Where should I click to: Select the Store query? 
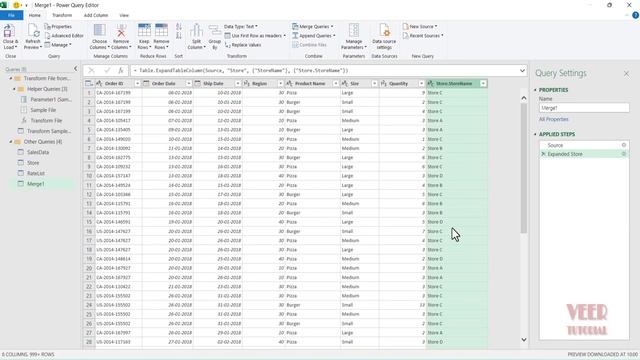click(x=33, y=163)
